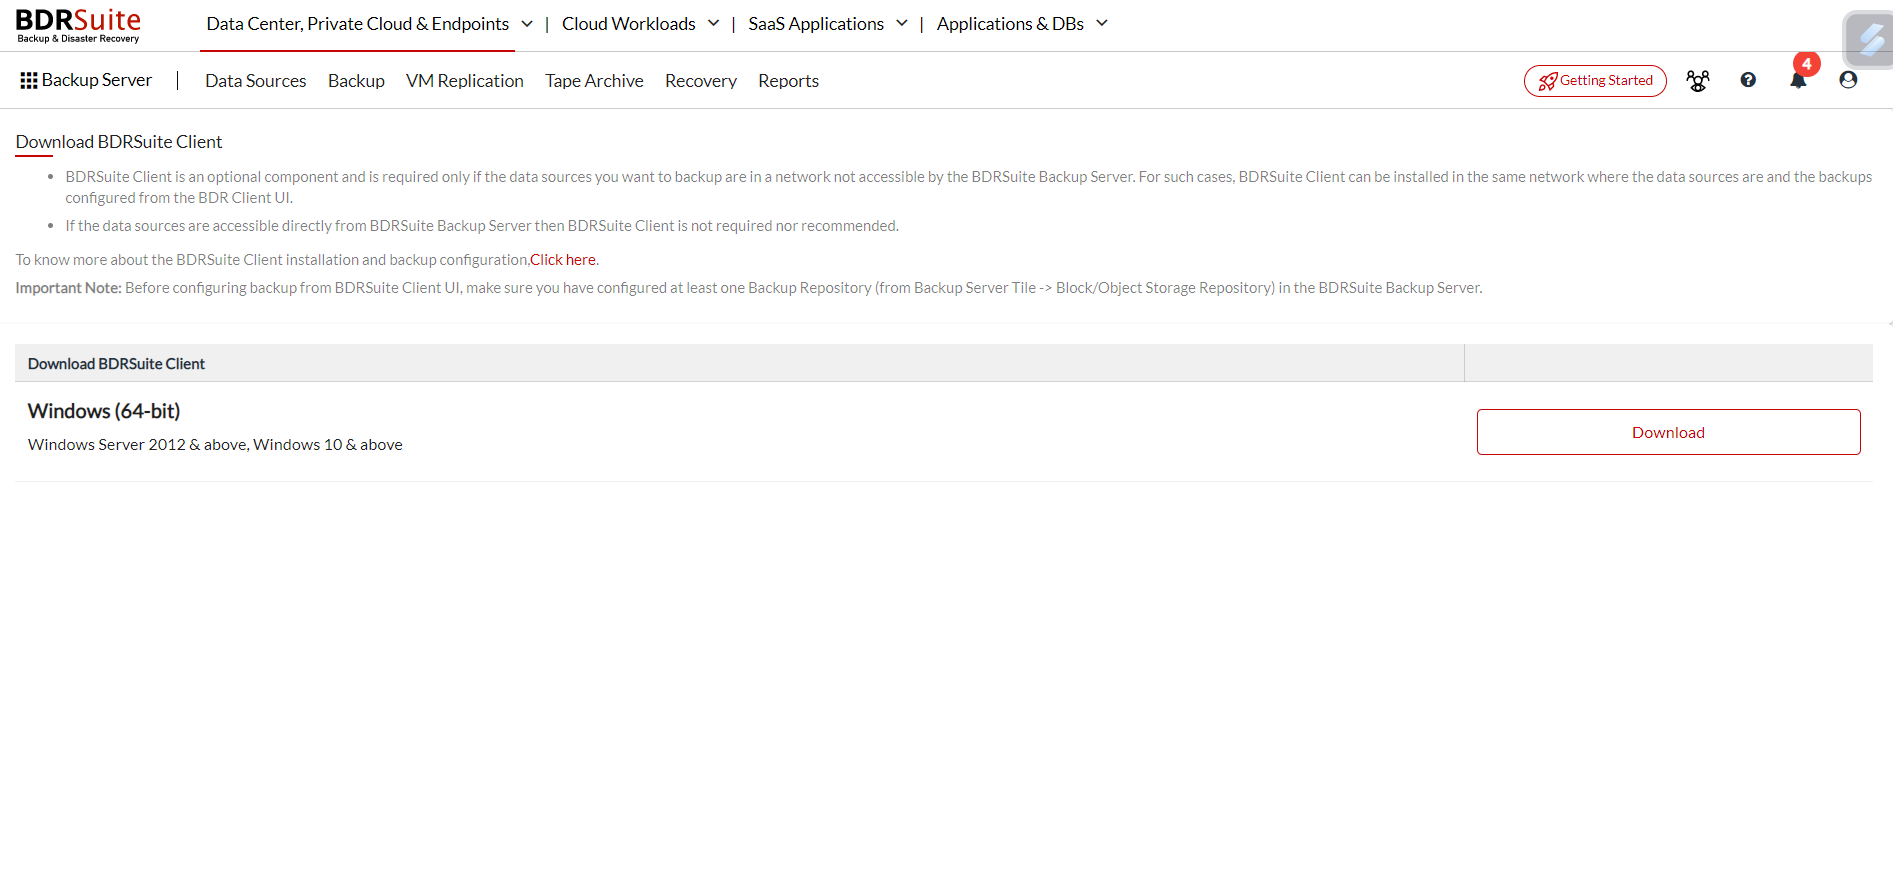This screenshot has height=872, width=1893.
Task: Click the Getting Started button
Action: click(x=1595, y=81)
